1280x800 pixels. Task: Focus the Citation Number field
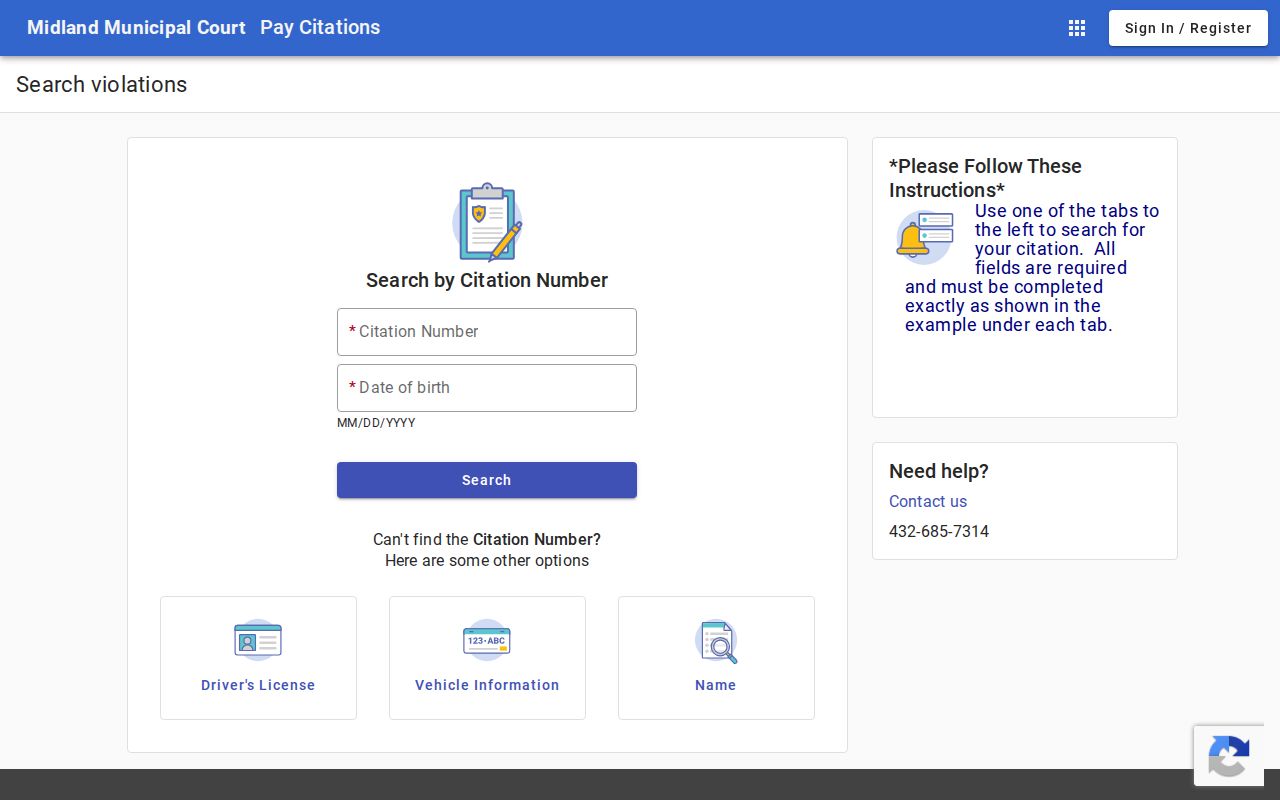[487, 332]
